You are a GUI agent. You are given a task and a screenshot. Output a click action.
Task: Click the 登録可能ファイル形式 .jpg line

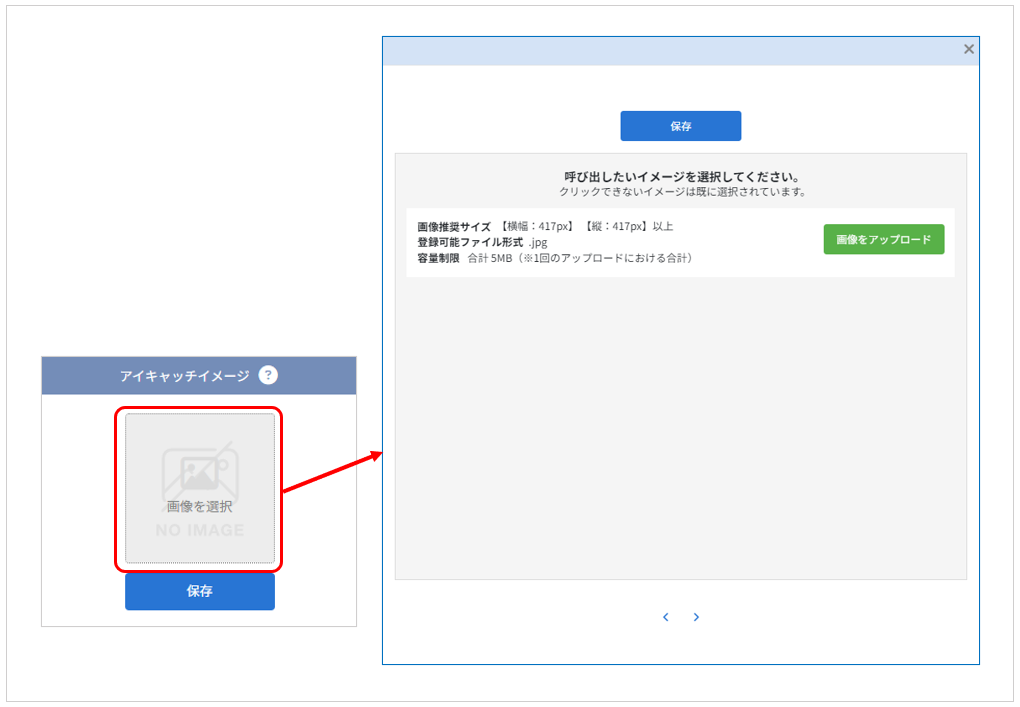tap(483, 242)
